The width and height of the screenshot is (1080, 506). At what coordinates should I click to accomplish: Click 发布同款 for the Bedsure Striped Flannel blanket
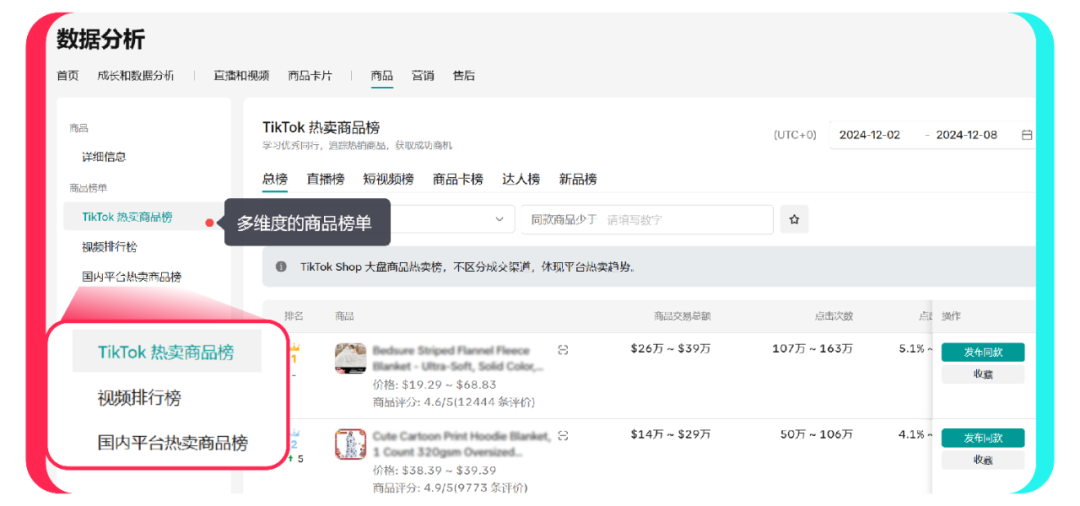983,352
